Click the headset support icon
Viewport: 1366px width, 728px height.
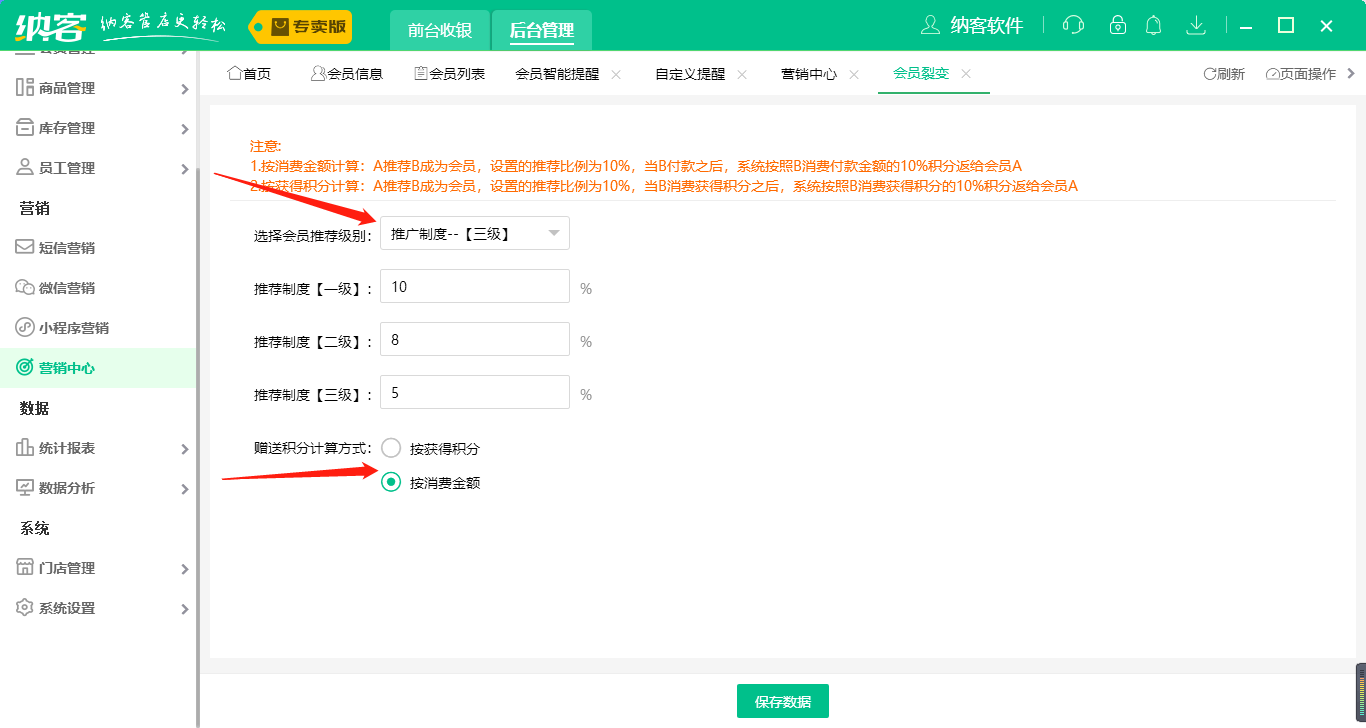[1073, 24]
